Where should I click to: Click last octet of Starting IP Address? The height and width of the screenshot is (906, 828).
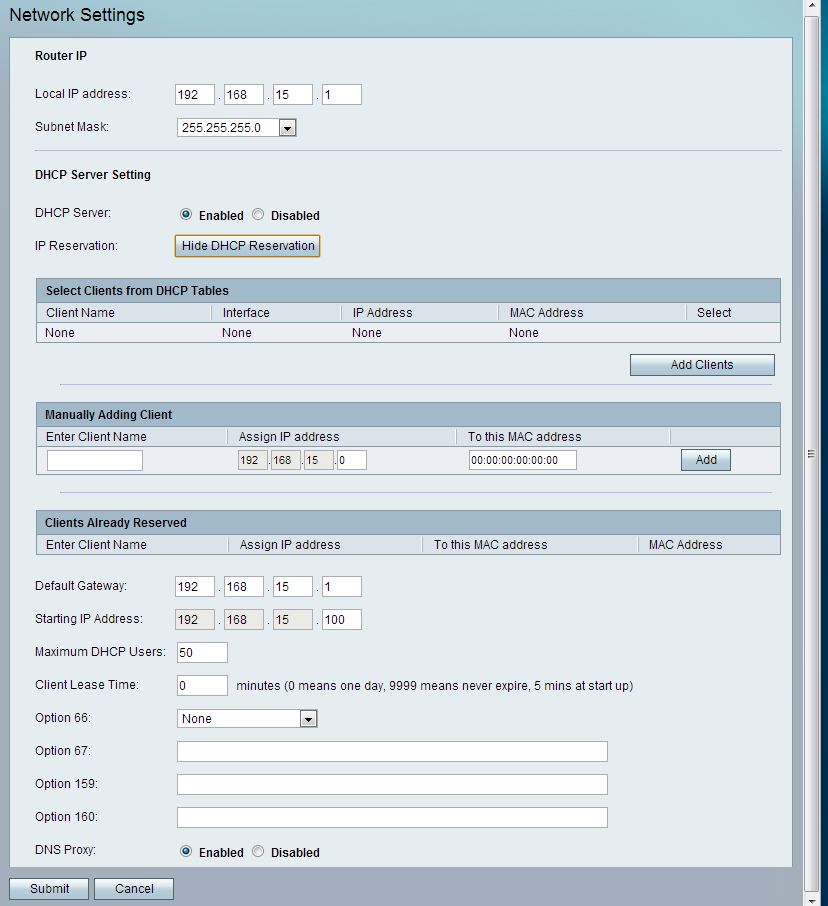341,620
